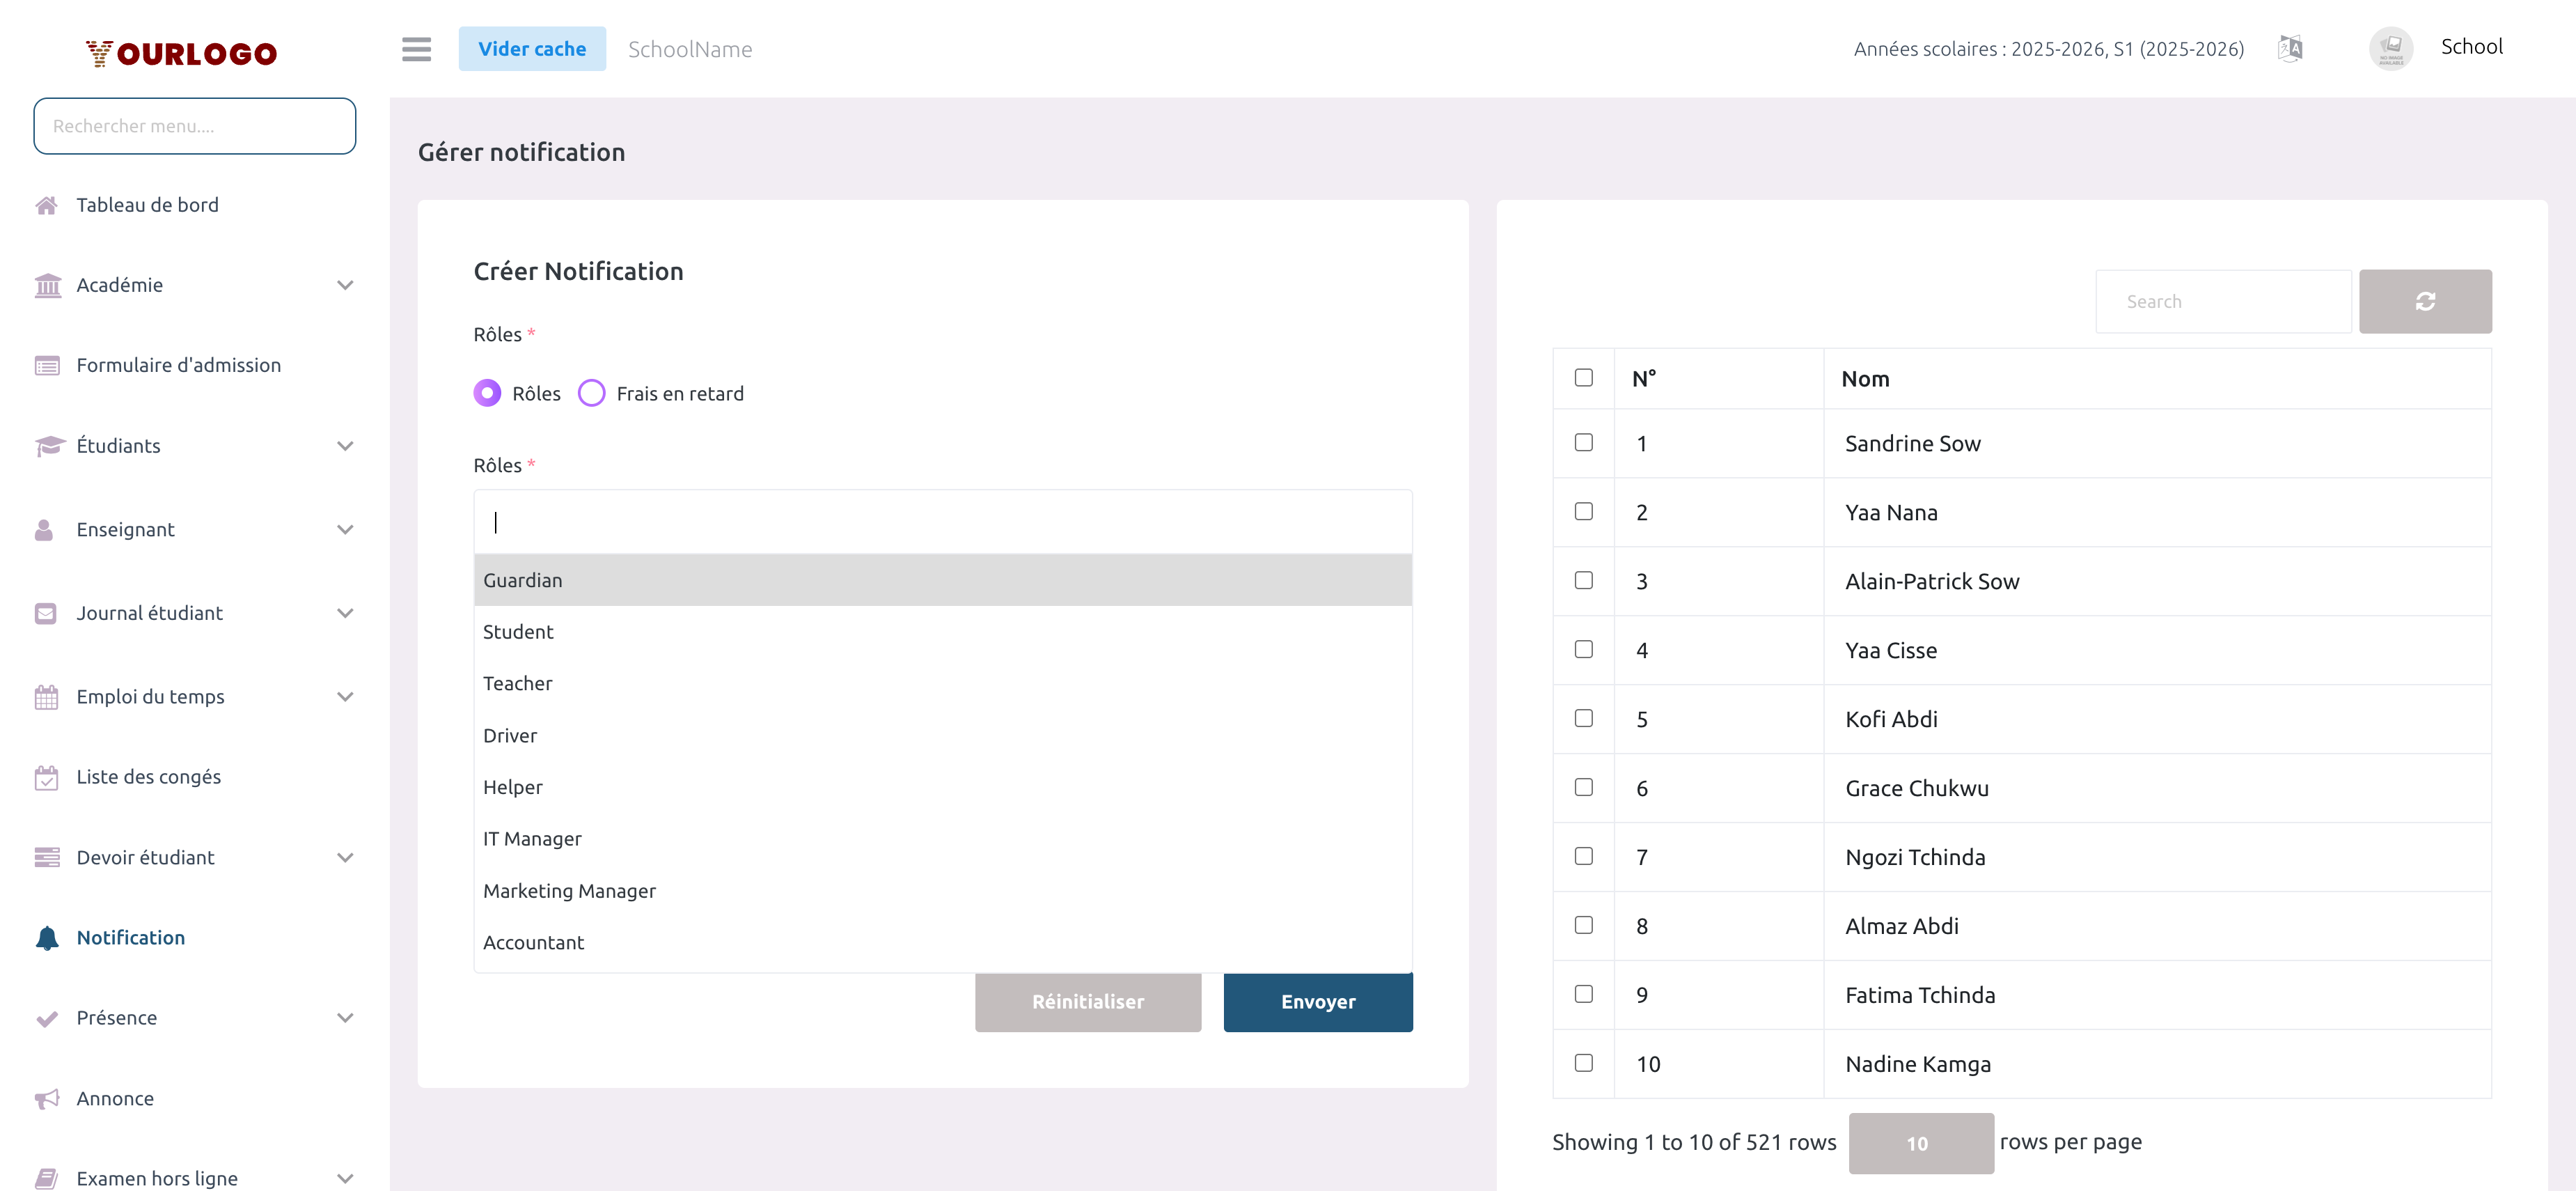
Task: Click the user profile avatar image
Action: point(2390,48)
